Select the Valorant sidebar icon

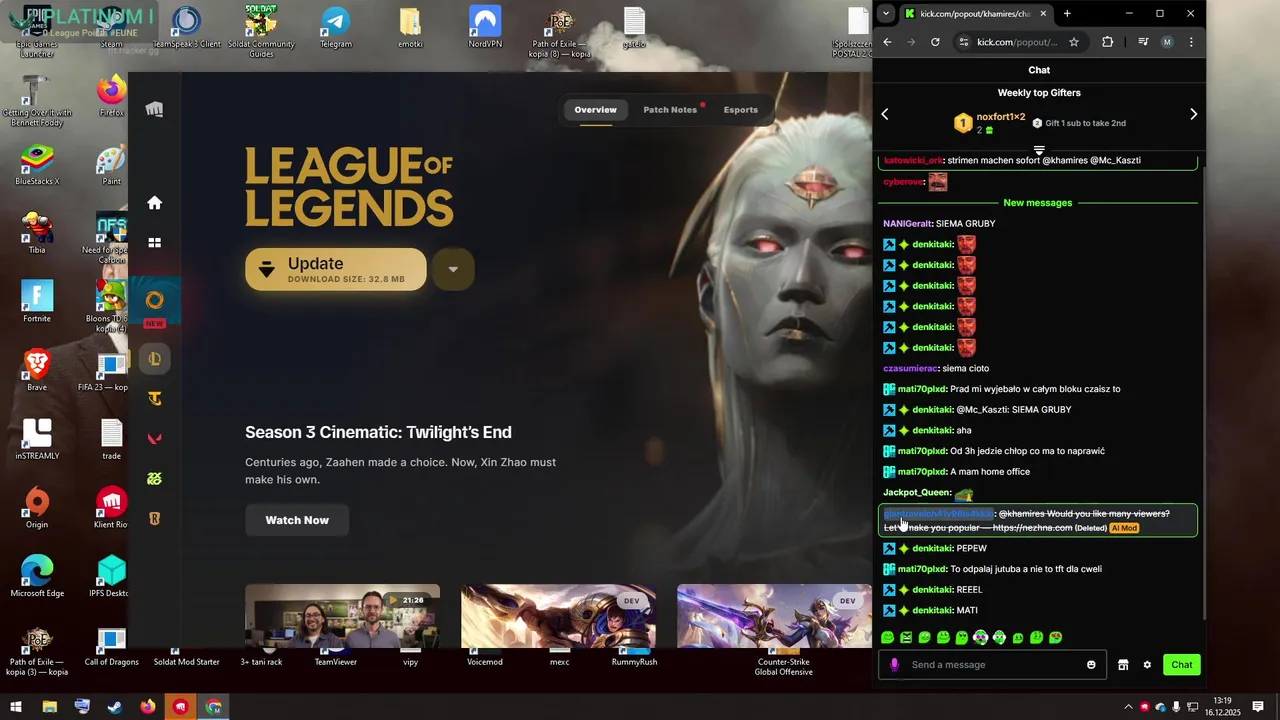tap(154, 438)
